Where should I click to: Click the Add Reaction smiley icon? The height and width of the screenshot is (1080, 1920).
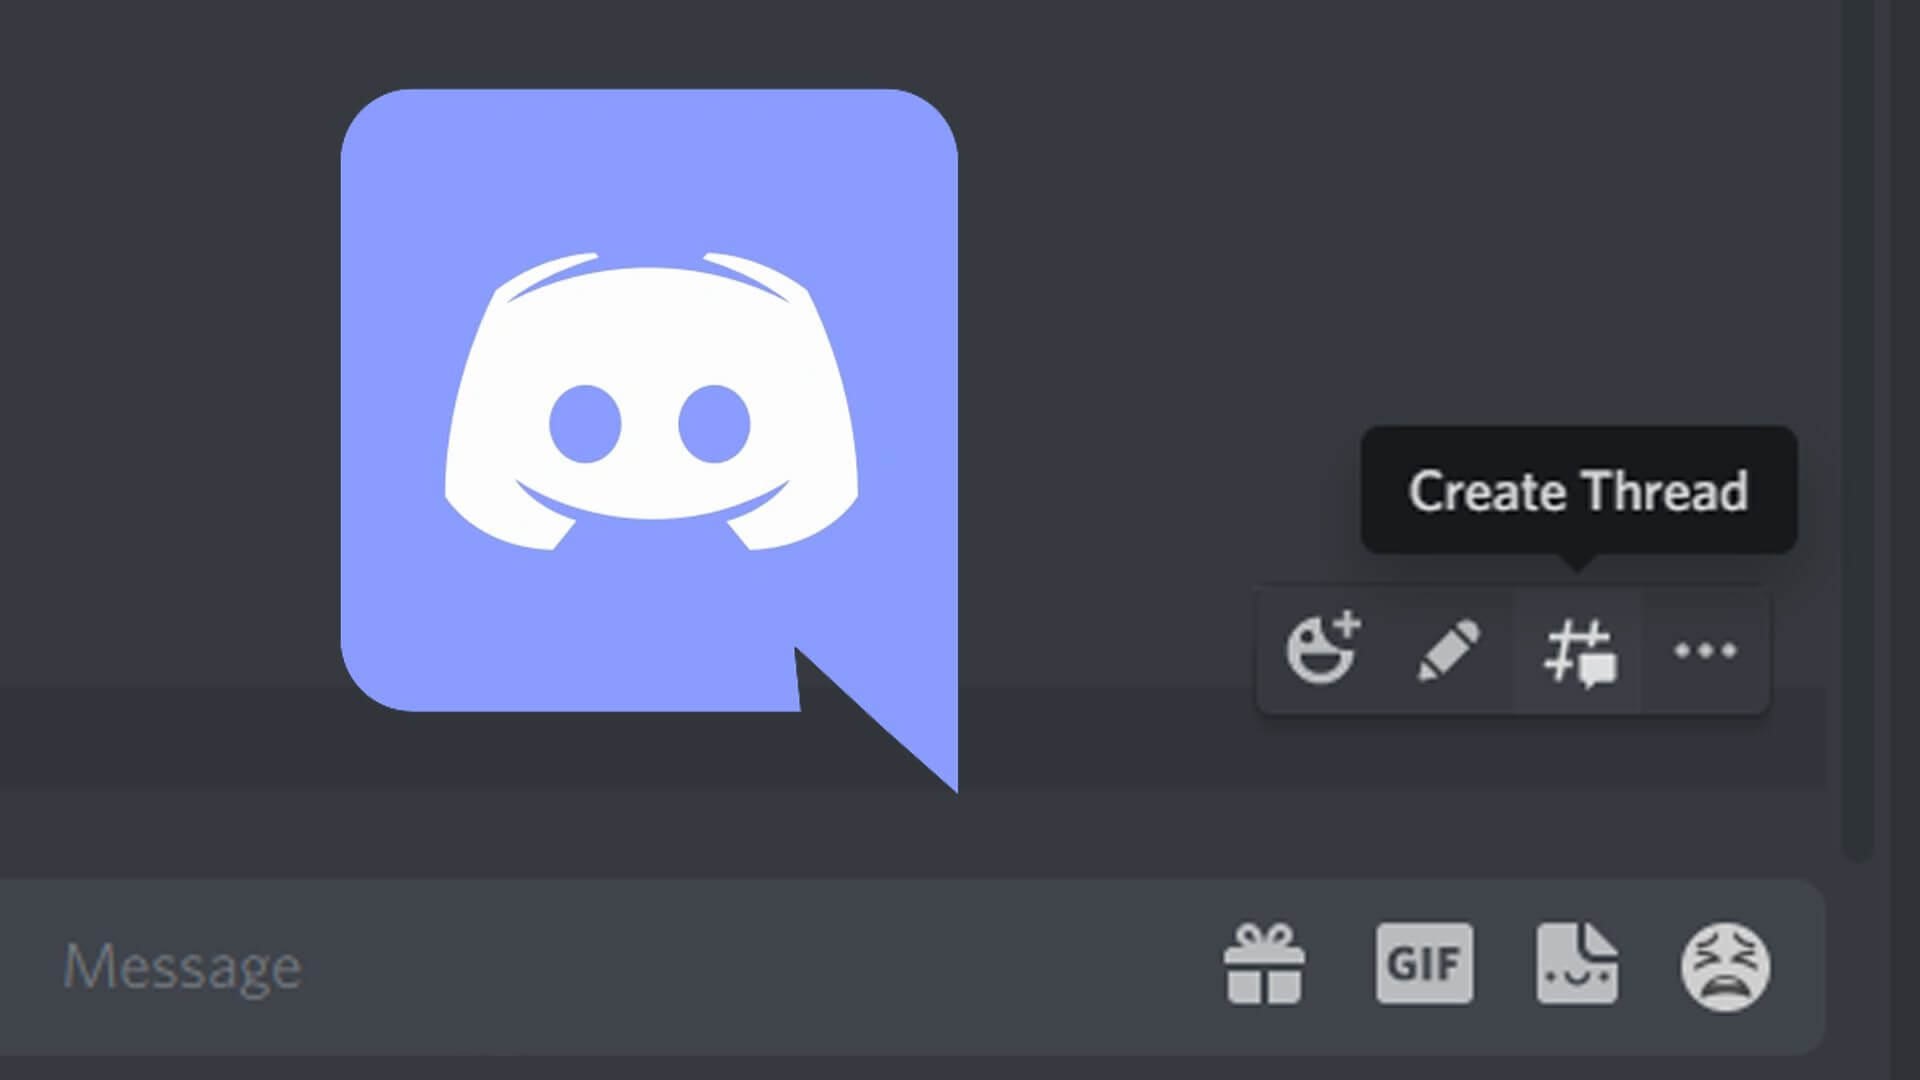click(1322, 650)
